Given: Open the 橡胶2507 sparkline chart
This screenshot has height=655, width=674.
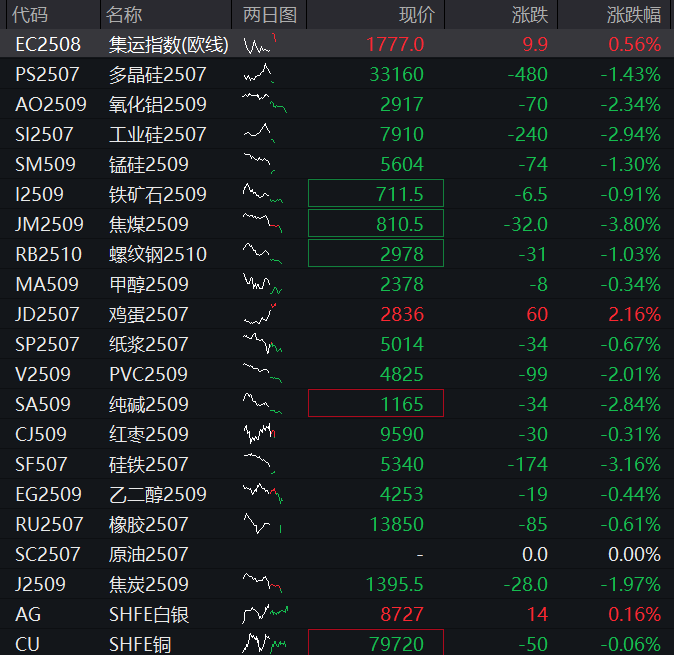Looking at the screenshot, I should (263, 523).
